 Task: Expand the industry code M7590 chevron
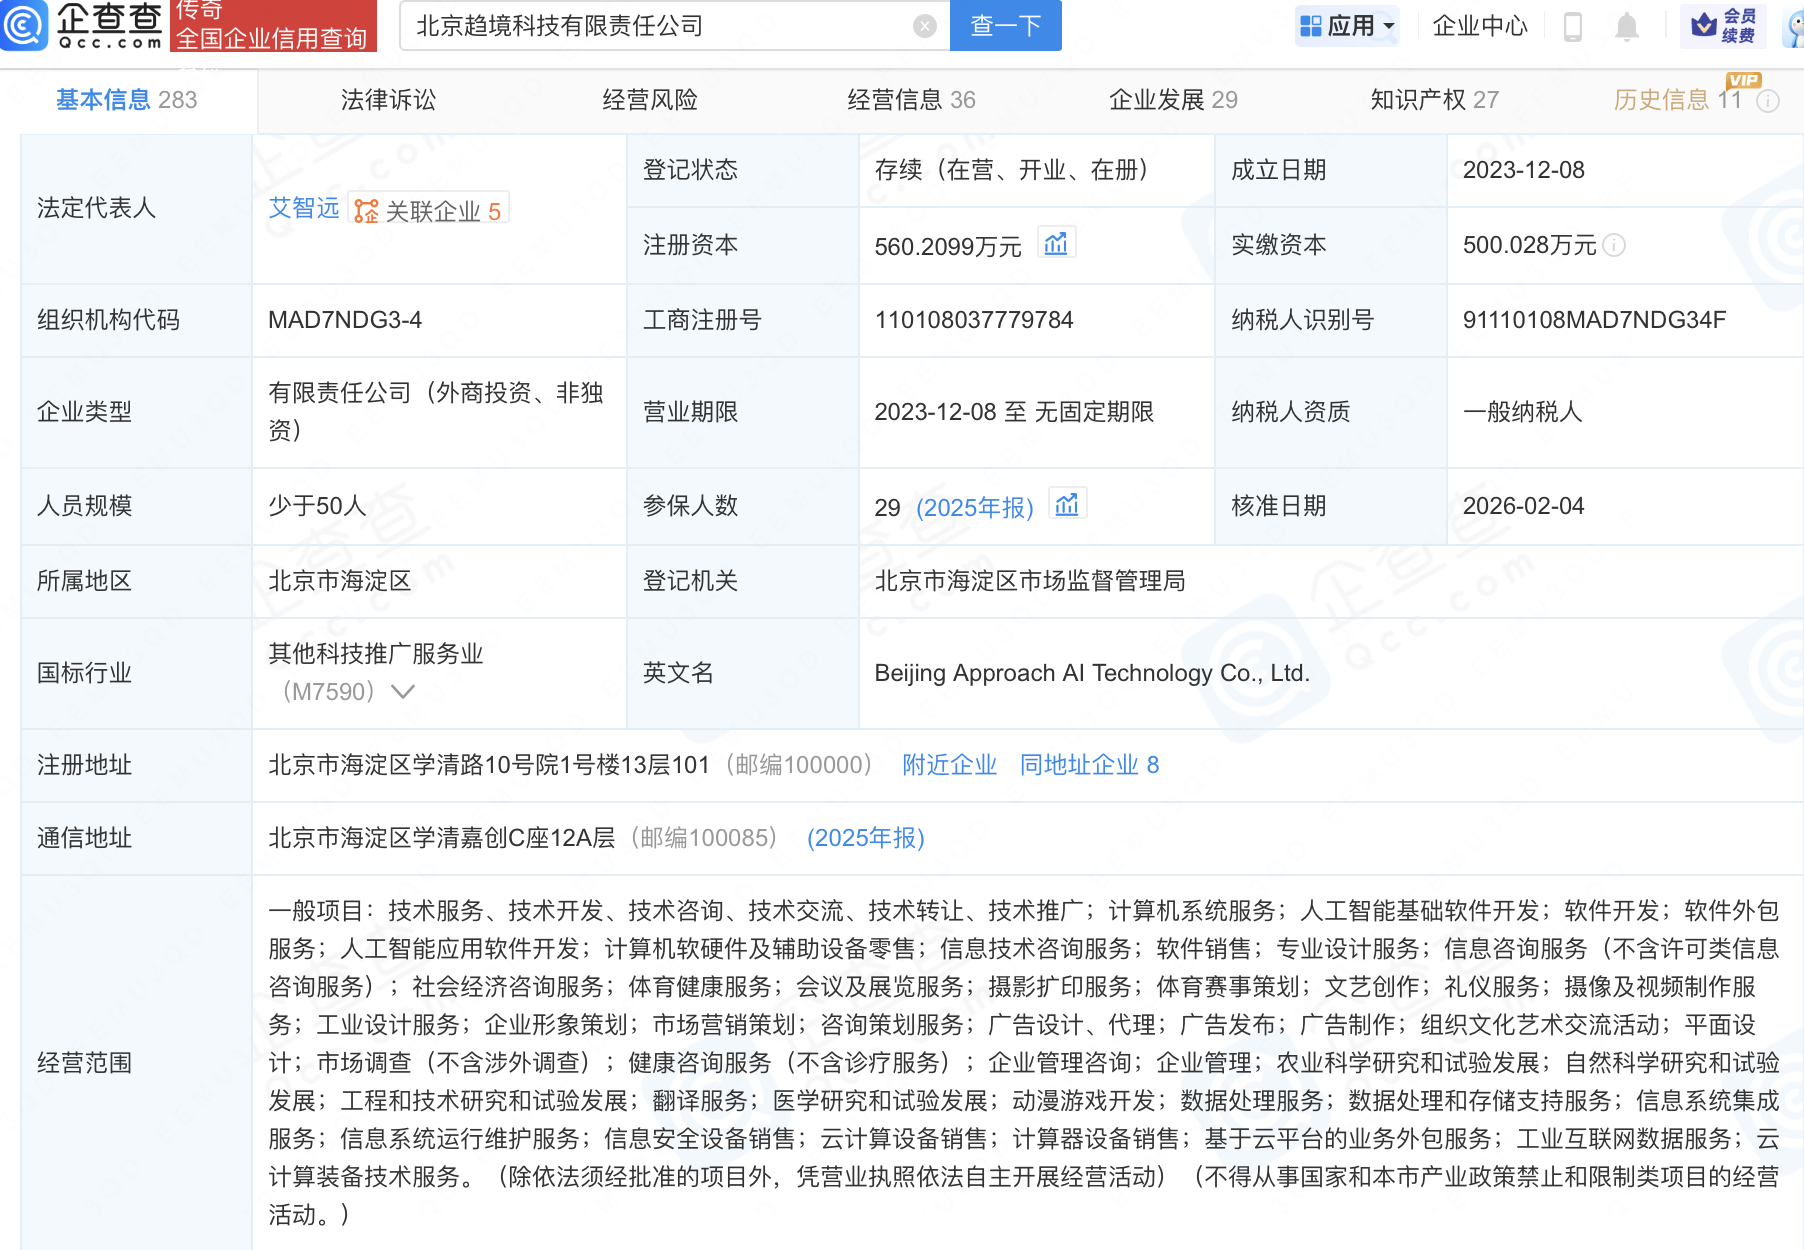tap(403, 692)
